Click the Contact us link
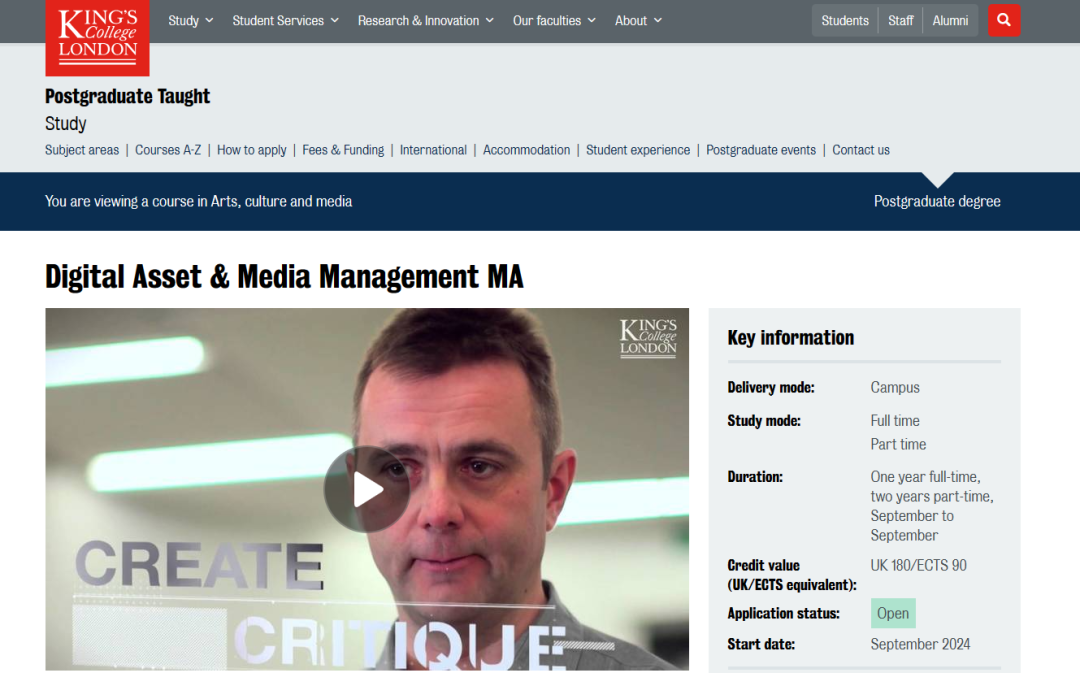 (861, 150)
